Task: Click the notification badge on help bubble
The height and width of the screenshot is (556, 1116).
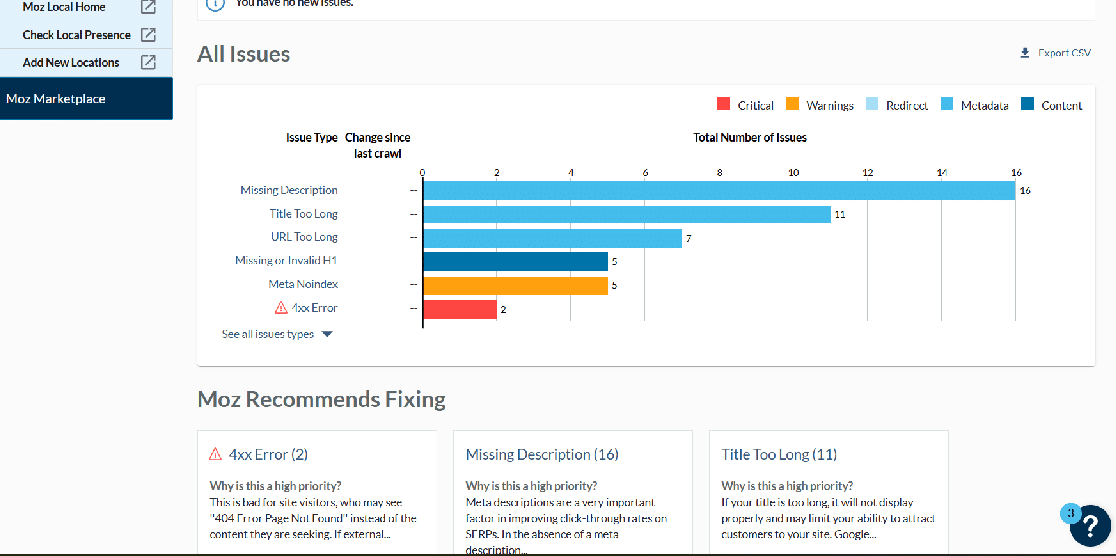Action: 1070,512
